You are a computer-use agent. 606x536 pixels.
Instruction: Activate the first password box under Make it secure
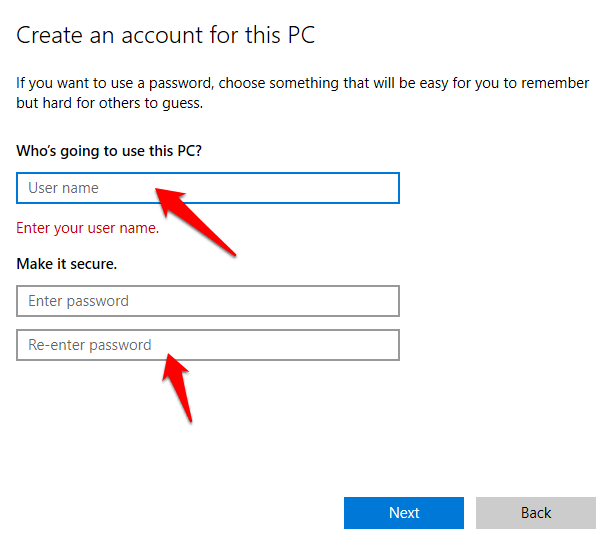point(208,301)
